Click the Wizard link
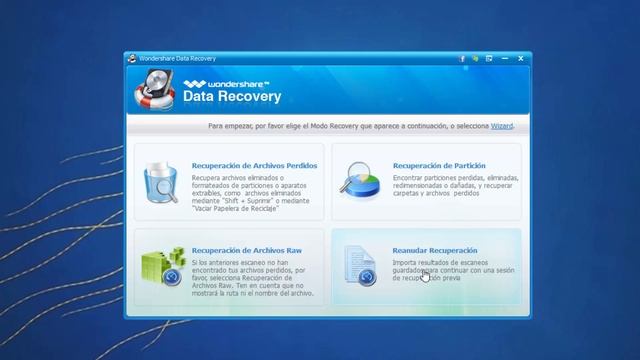Screen dimensions: 640x360 502,126
